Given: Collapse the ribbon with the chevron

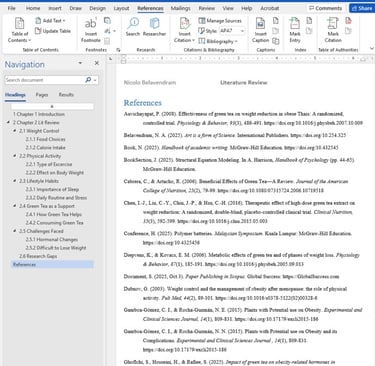Looking at the screenshot, I should pyautogui.click(x=372, y=49).
